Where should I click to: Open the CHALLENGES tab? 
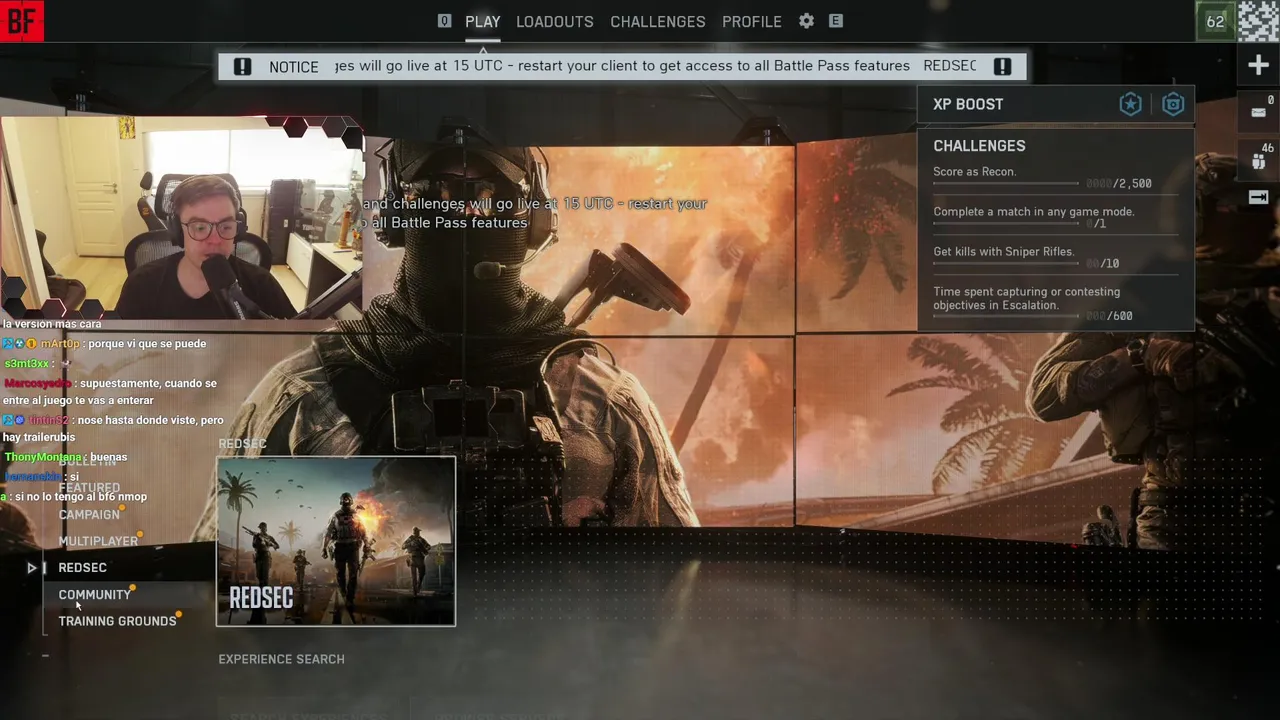[657, 21]
